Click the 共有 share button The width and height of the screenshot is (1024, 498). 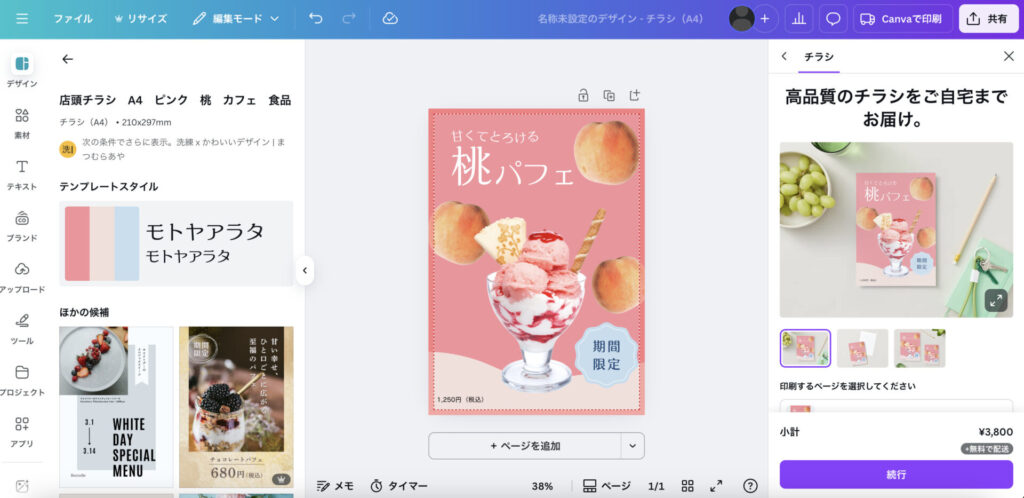989,18
